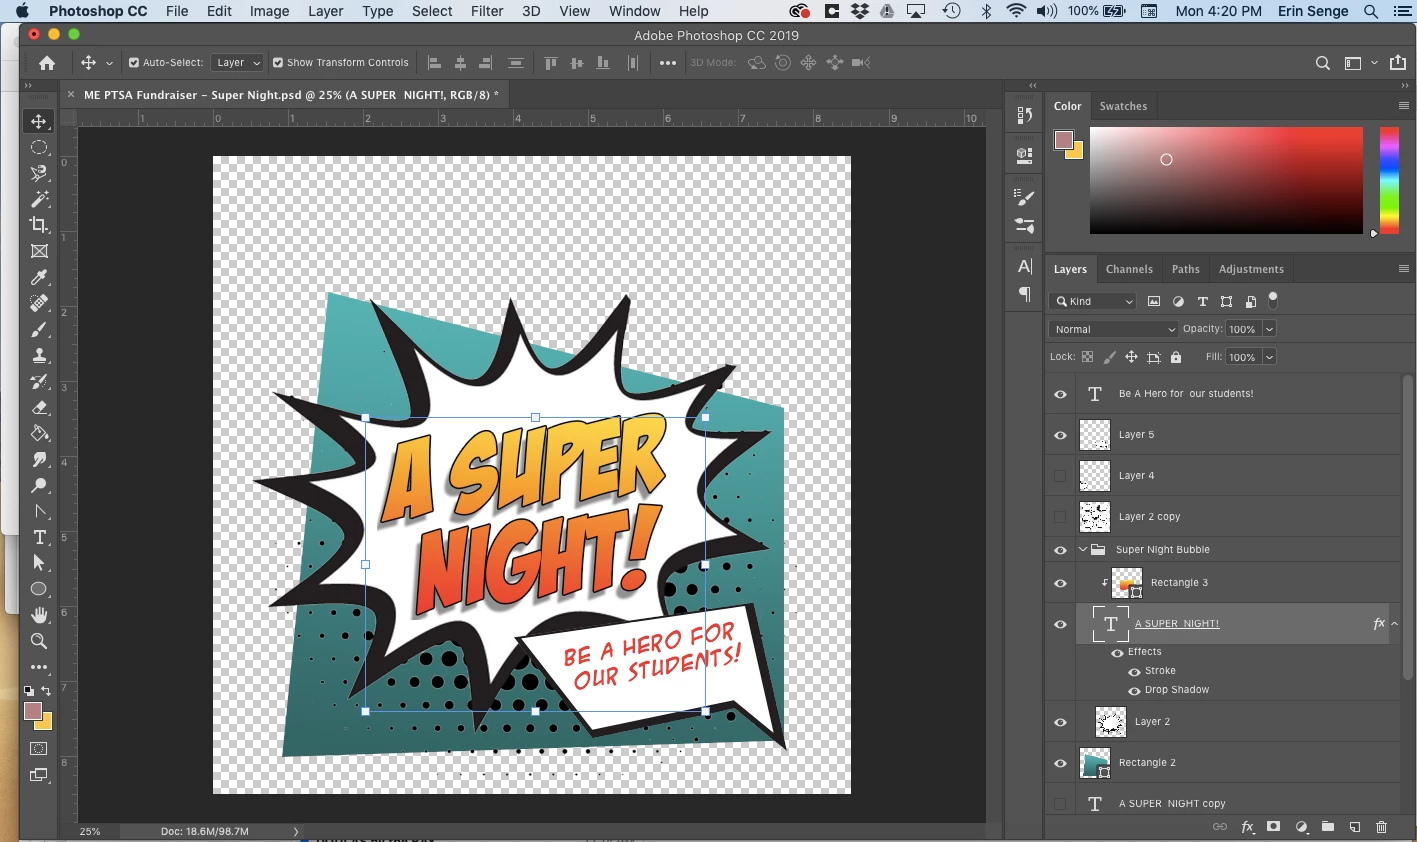Open the Layer menu
The image size is (1417, 842).
(325, 11)
